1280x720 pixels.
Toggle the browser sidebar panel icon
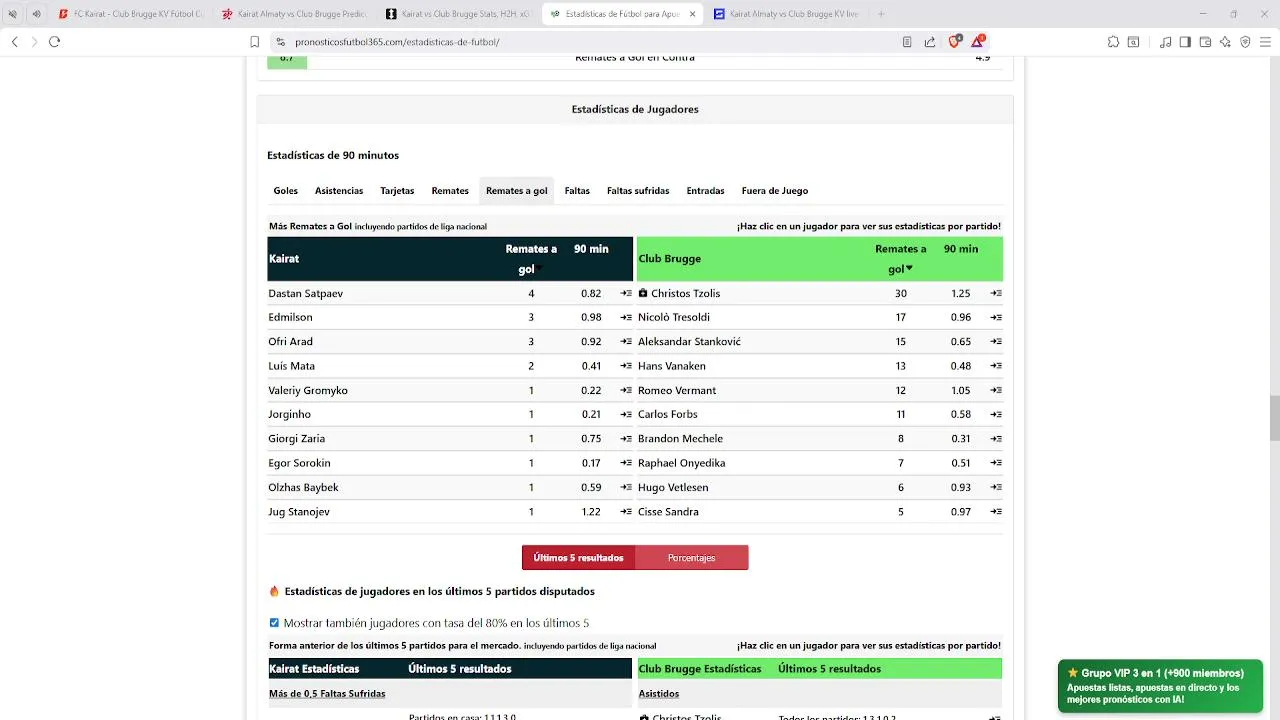(1185, 42)
